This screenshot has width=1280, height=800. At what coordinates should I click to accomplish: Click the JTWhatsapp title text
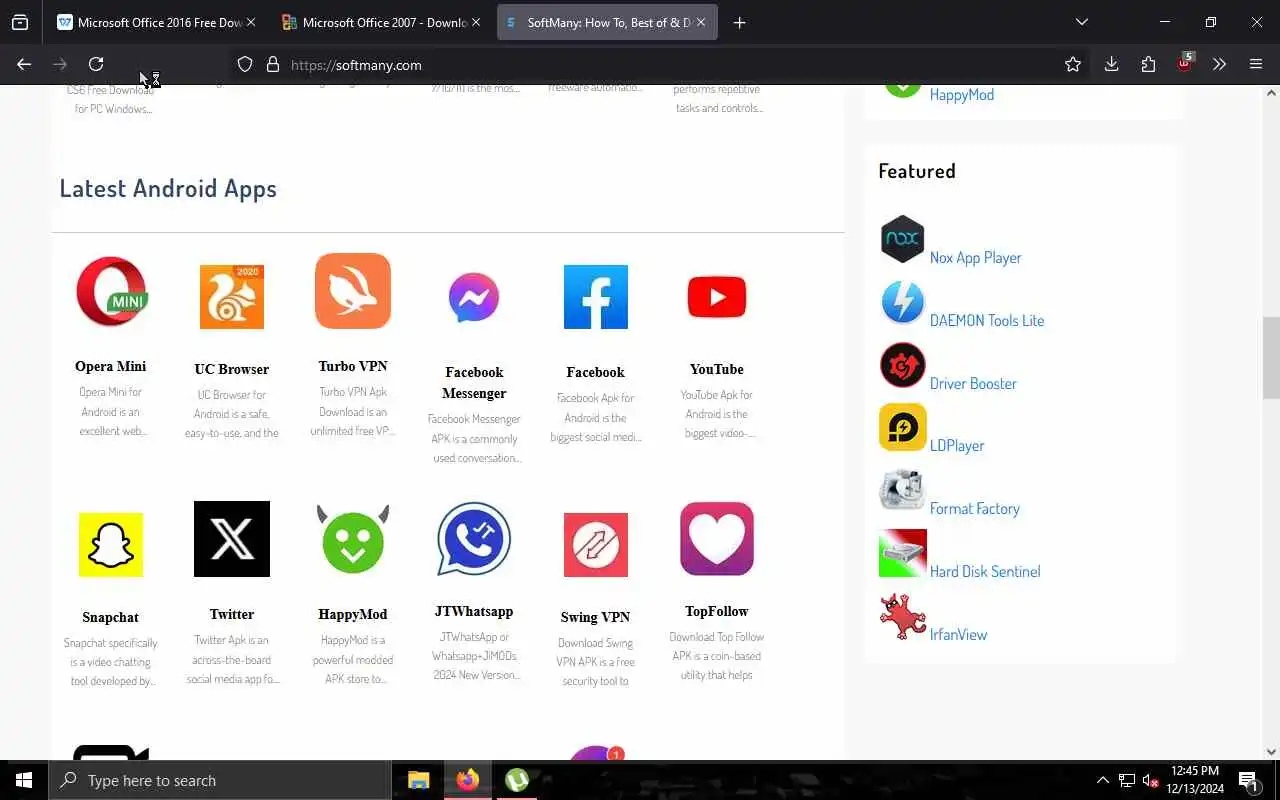click(x=474, y=611)
